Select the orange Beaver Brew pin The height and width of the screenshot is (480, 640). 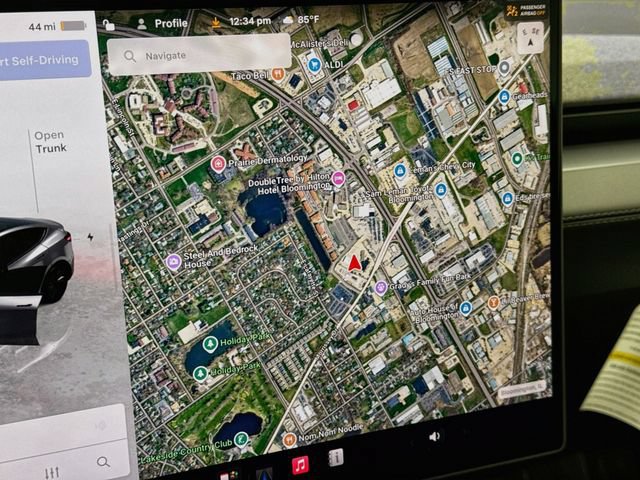coord(494,302)
